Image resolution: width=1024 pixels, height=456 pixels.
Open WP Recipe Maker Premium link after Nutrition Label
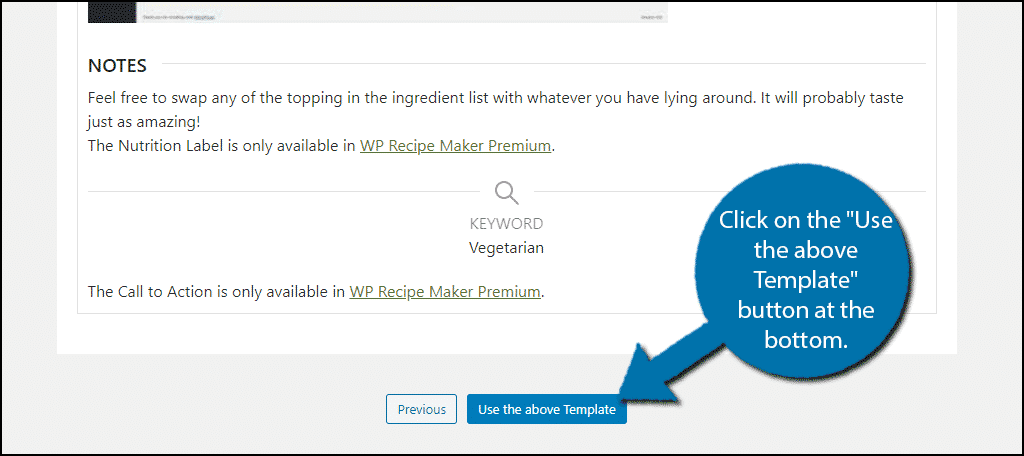point(455,146)
